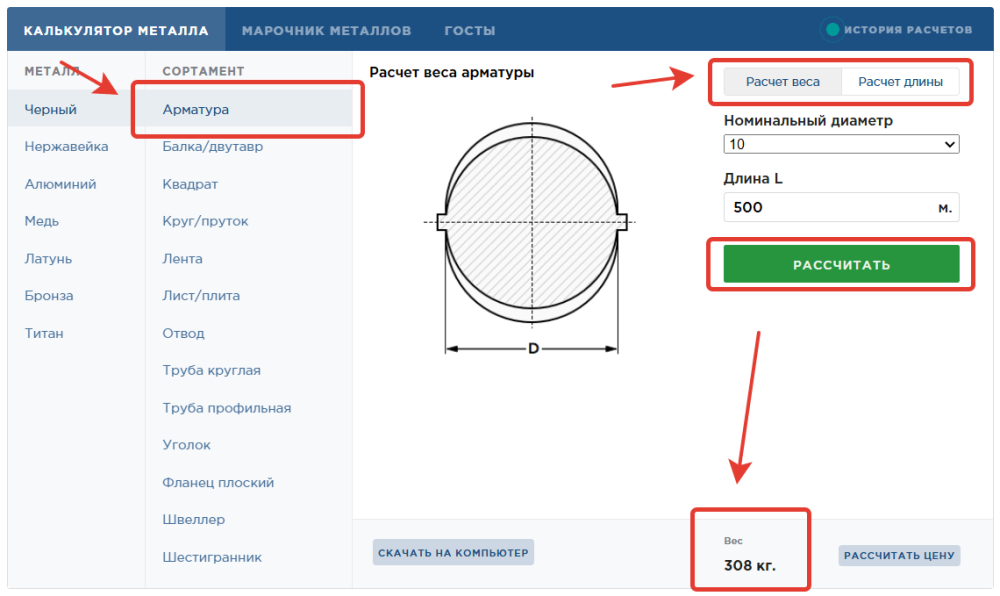Click Скачать на компьютер button

[453, 553]
